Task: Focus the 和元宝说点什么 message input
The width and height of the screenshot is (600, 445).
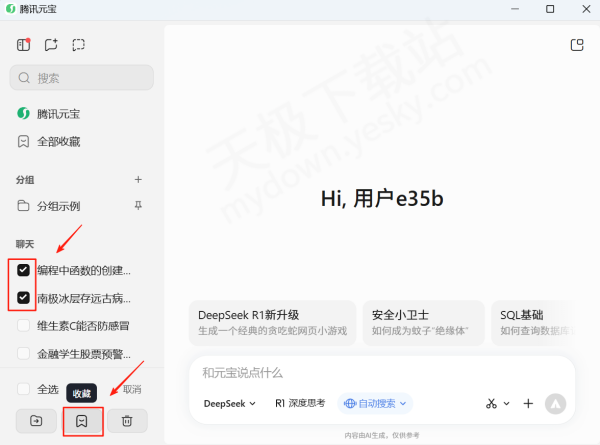Action: click(x=382, y=373)
